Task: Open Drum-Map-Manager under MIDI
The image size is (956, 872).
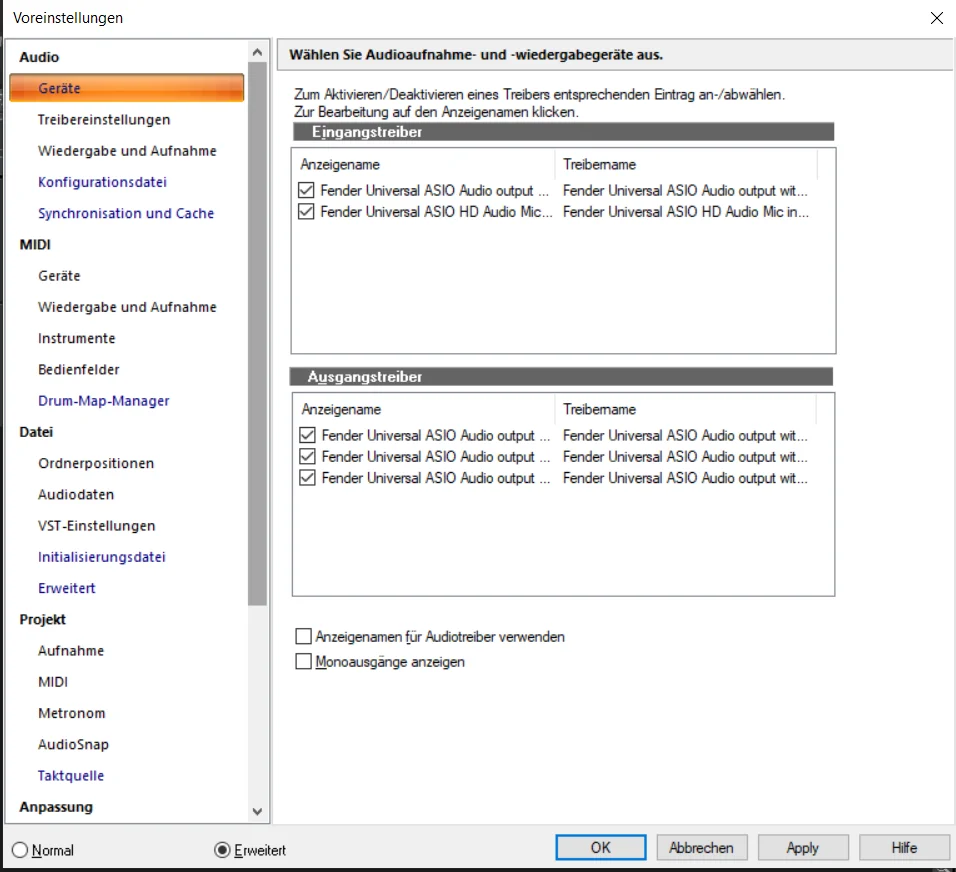Action: click(104, 401)
